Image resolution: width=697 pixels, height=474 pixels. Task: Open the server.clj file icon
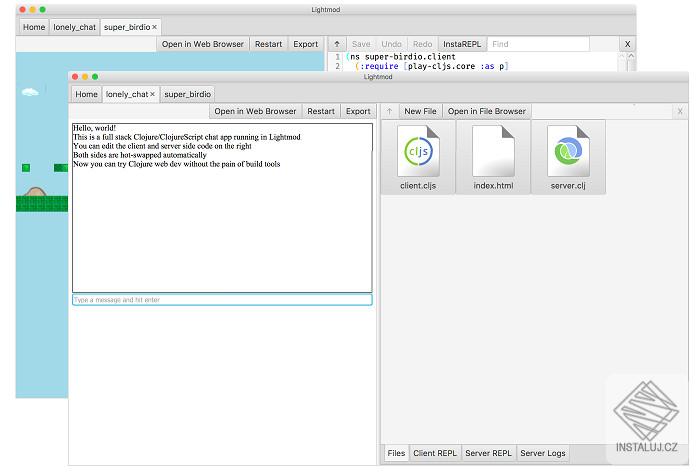pos(568,157)
